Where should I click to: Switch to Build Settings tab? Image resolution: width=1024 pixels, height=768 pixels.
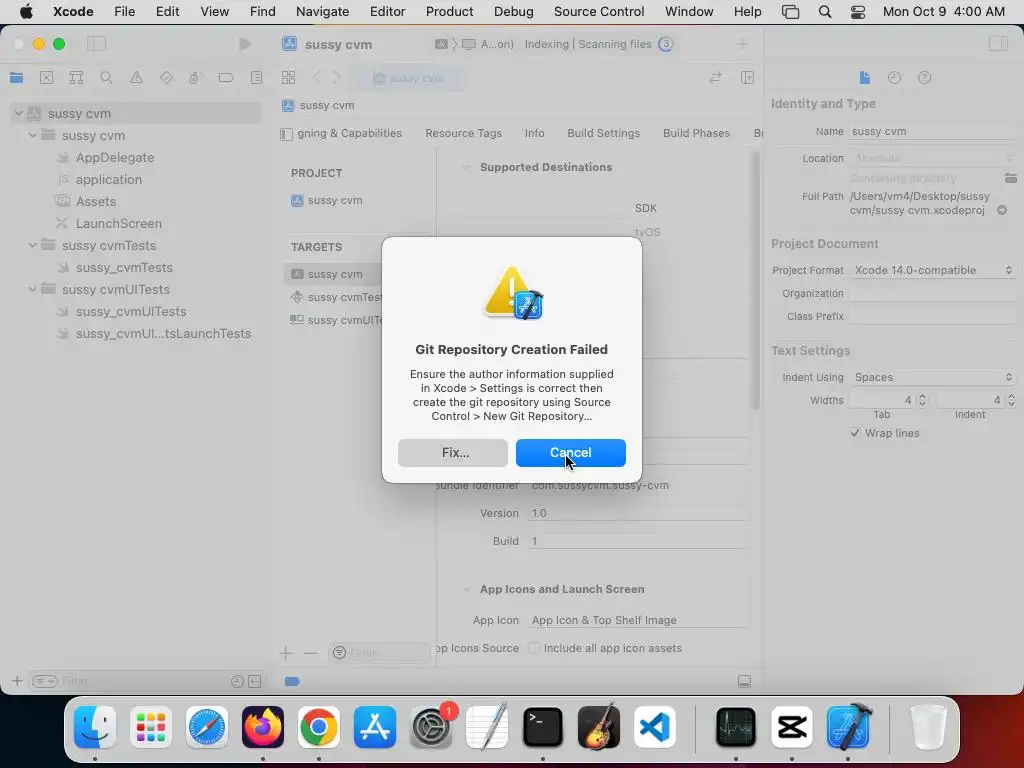click(x=603, y=133)
